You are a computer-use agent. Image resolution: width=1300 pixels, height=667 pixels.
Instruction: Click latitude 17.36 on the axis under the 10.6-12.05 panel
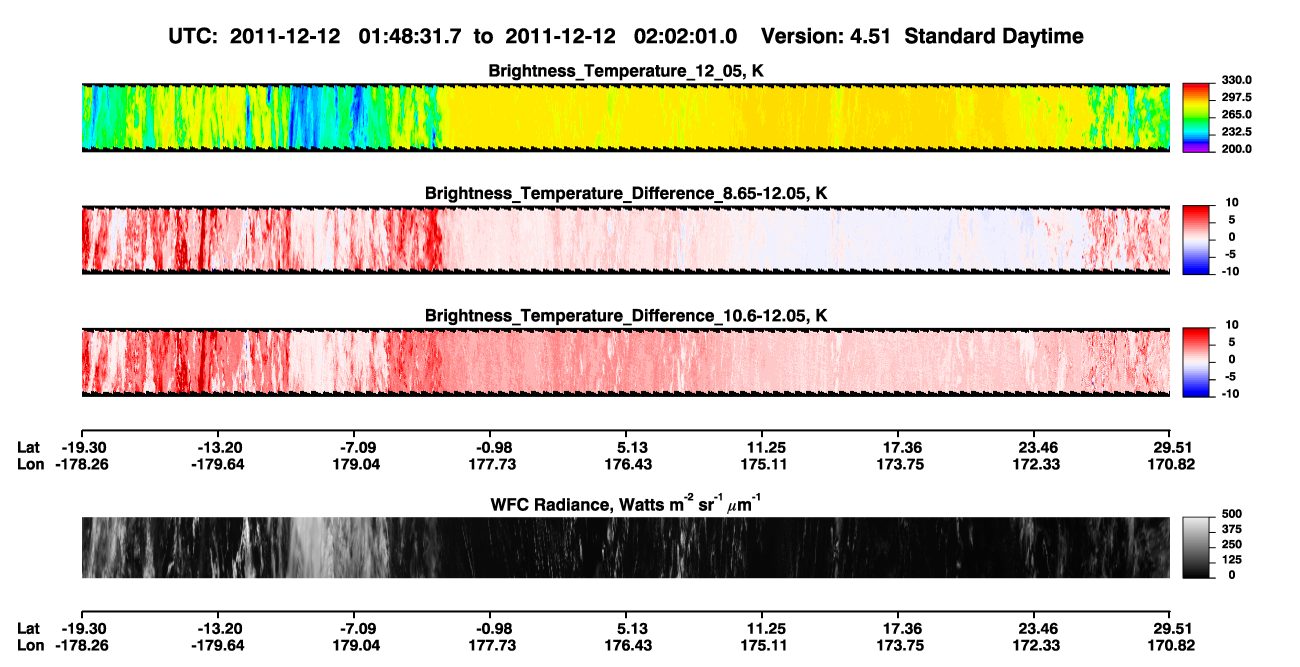[901, 447]
